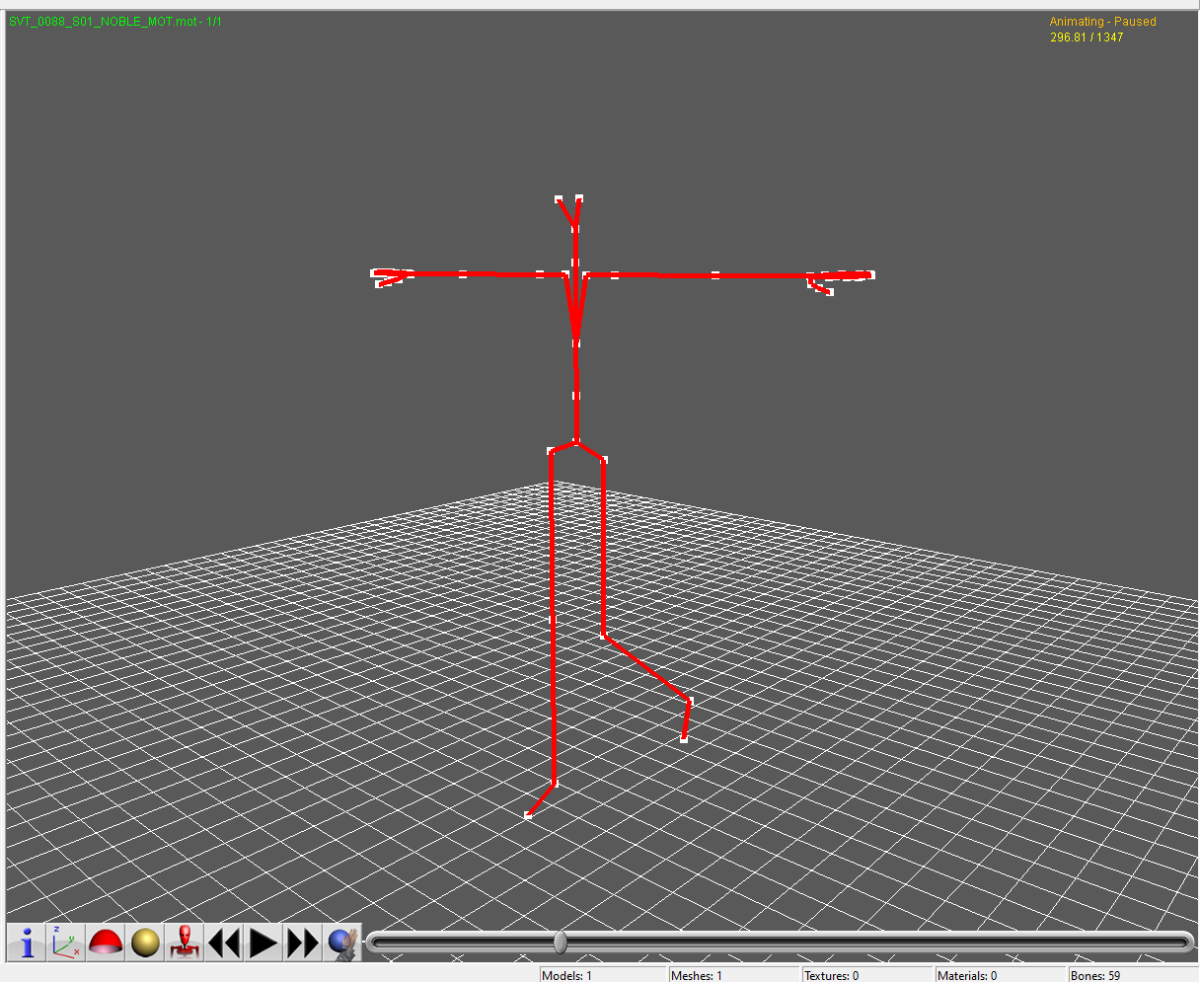Click the green .mot file name label
1200x982 pixels.
115,21
